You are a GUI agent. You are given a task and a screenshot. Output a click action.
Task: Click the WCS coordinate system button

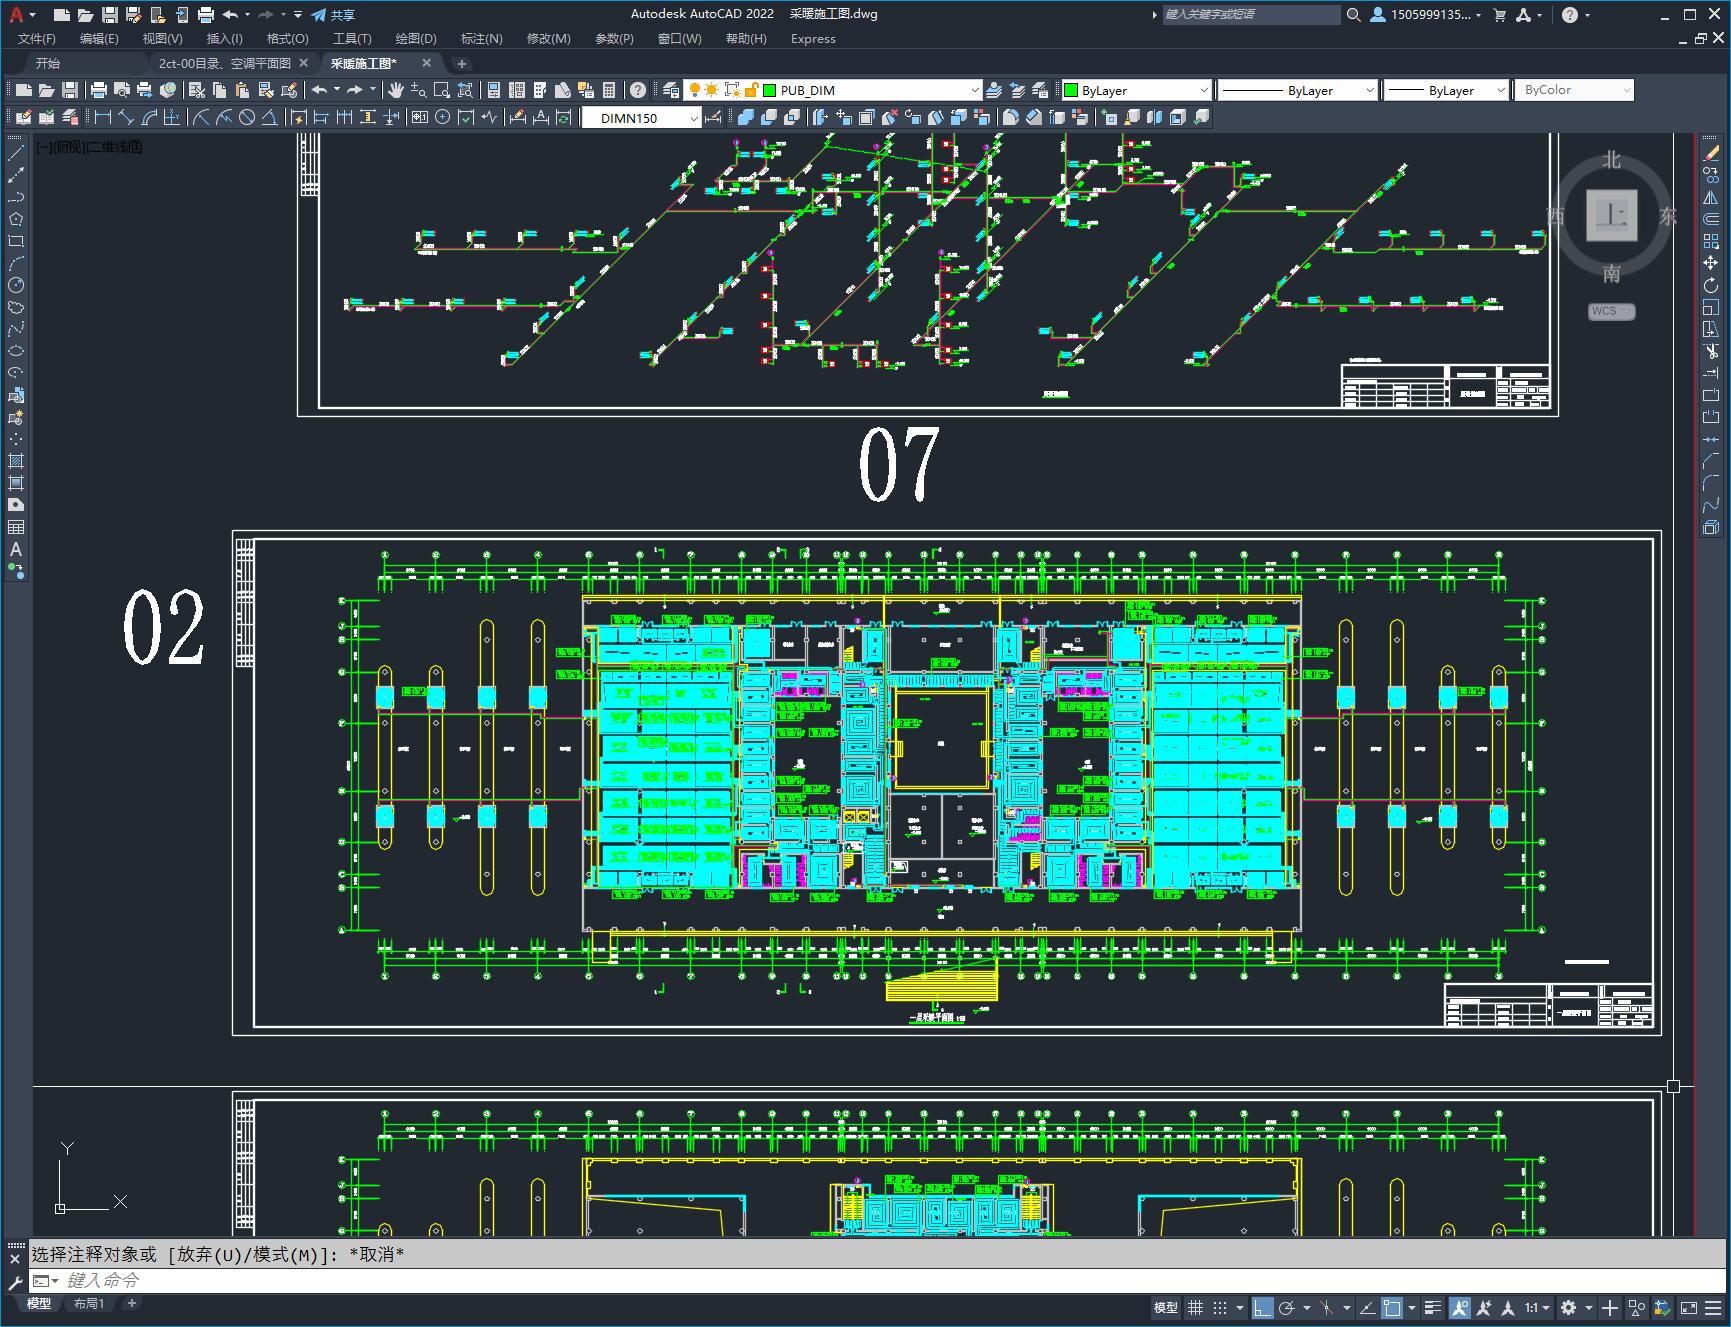(x=1611, y=311)
